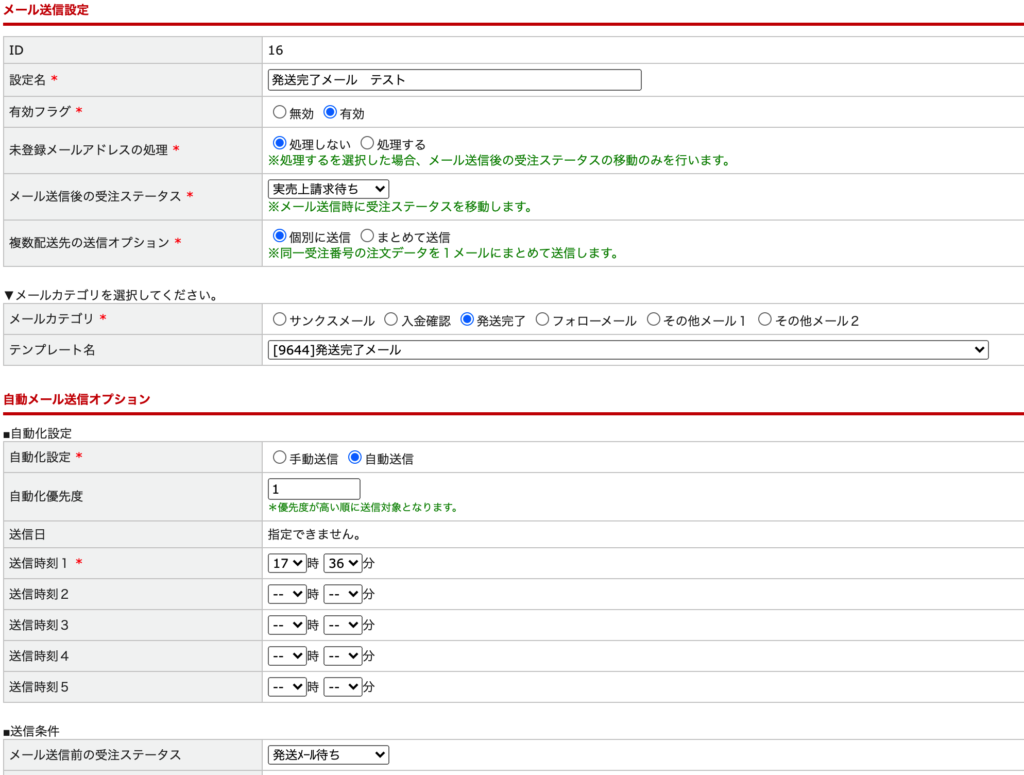Open the 送信時刻2 hour dropdown

click(287, 594)
